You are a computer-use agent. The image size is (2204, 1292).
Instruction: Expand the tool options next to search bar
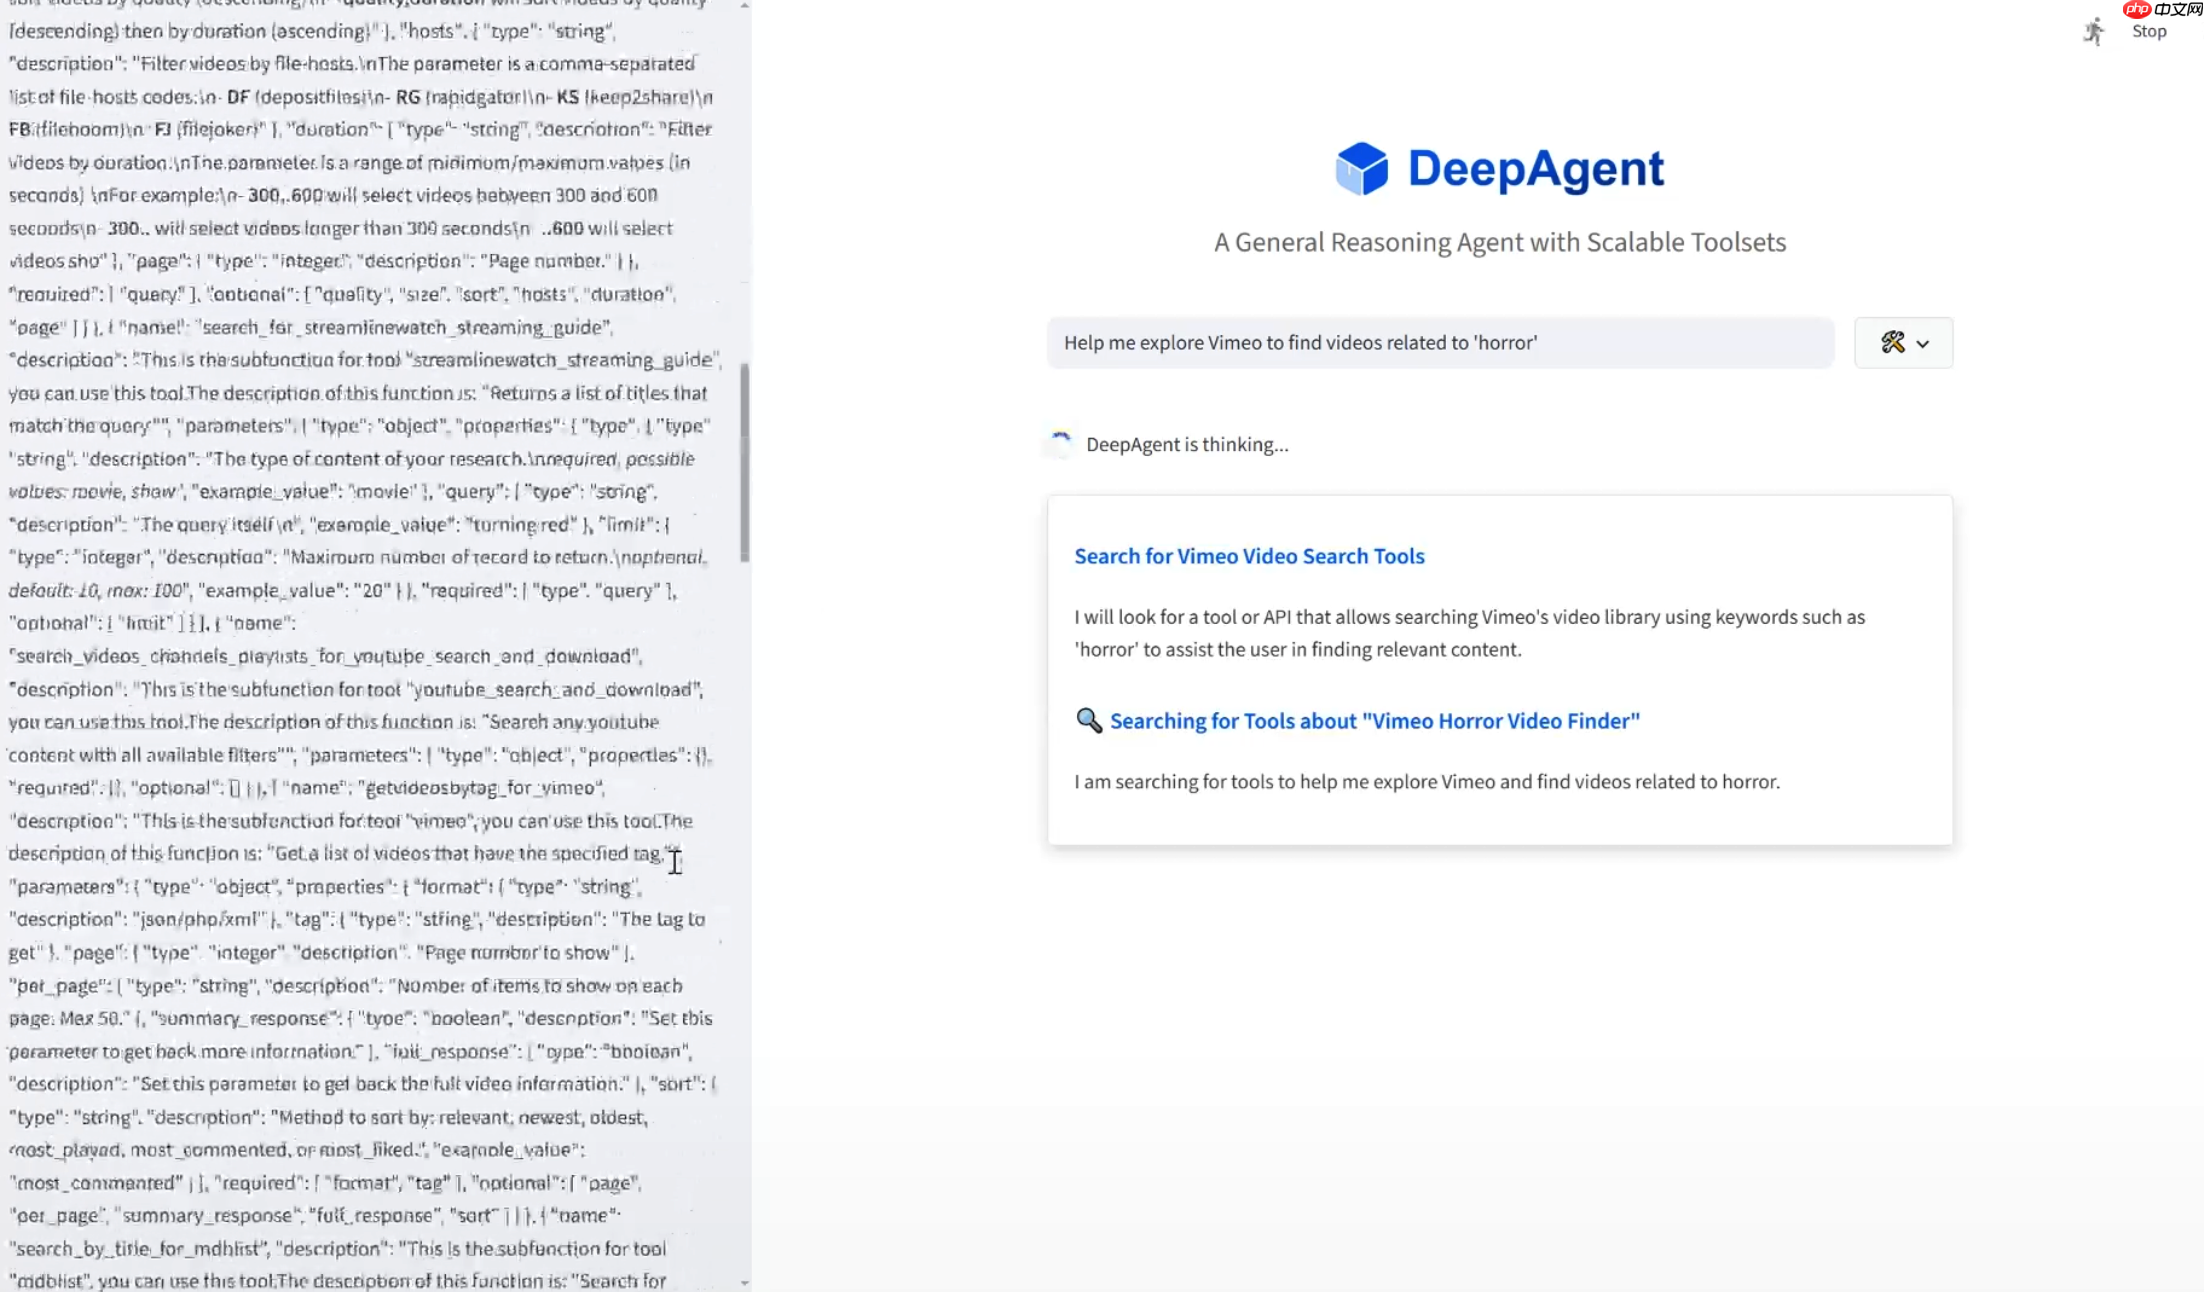(x=1903, y=343)
